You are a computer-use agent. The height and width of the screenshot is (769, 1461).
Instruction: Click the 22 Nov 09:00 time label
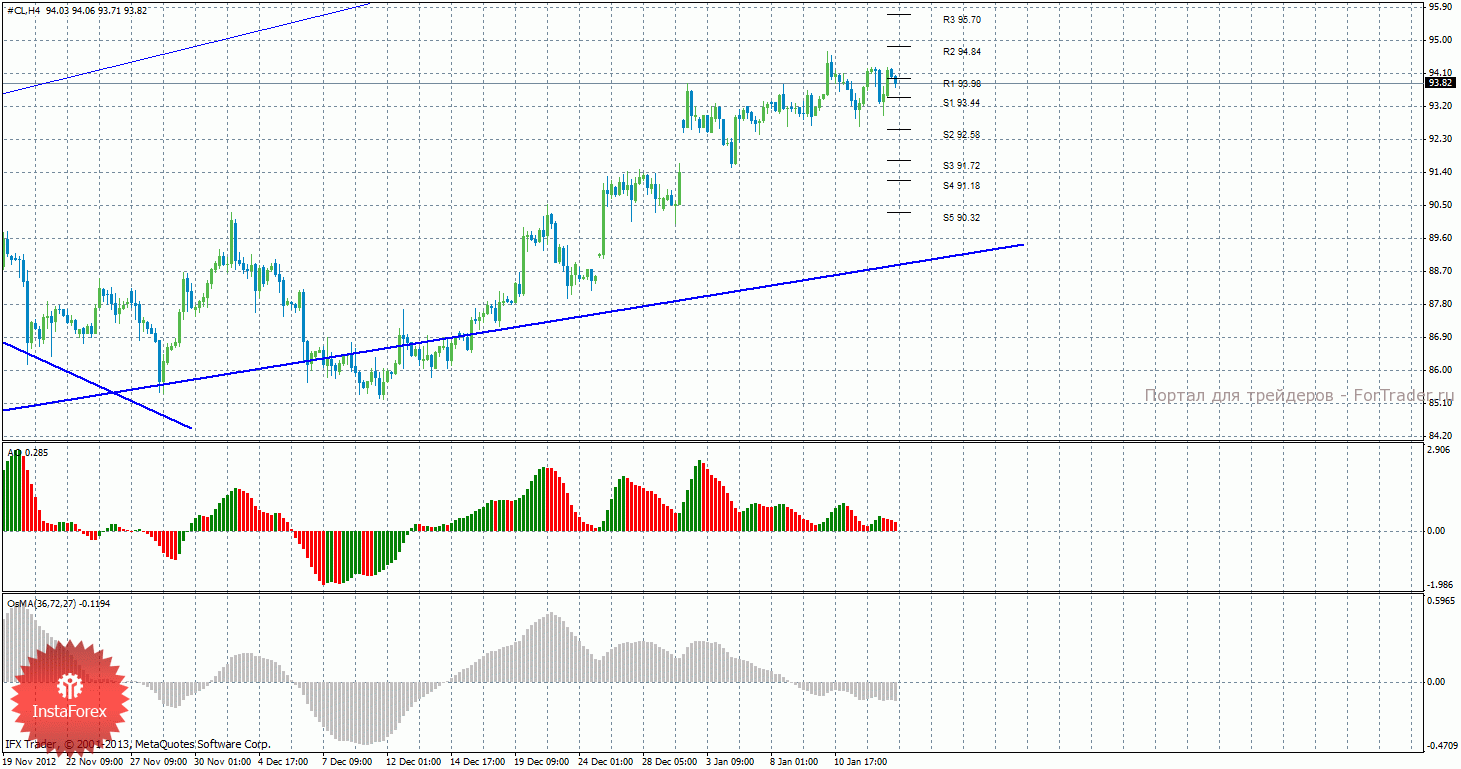click(93, 762)
